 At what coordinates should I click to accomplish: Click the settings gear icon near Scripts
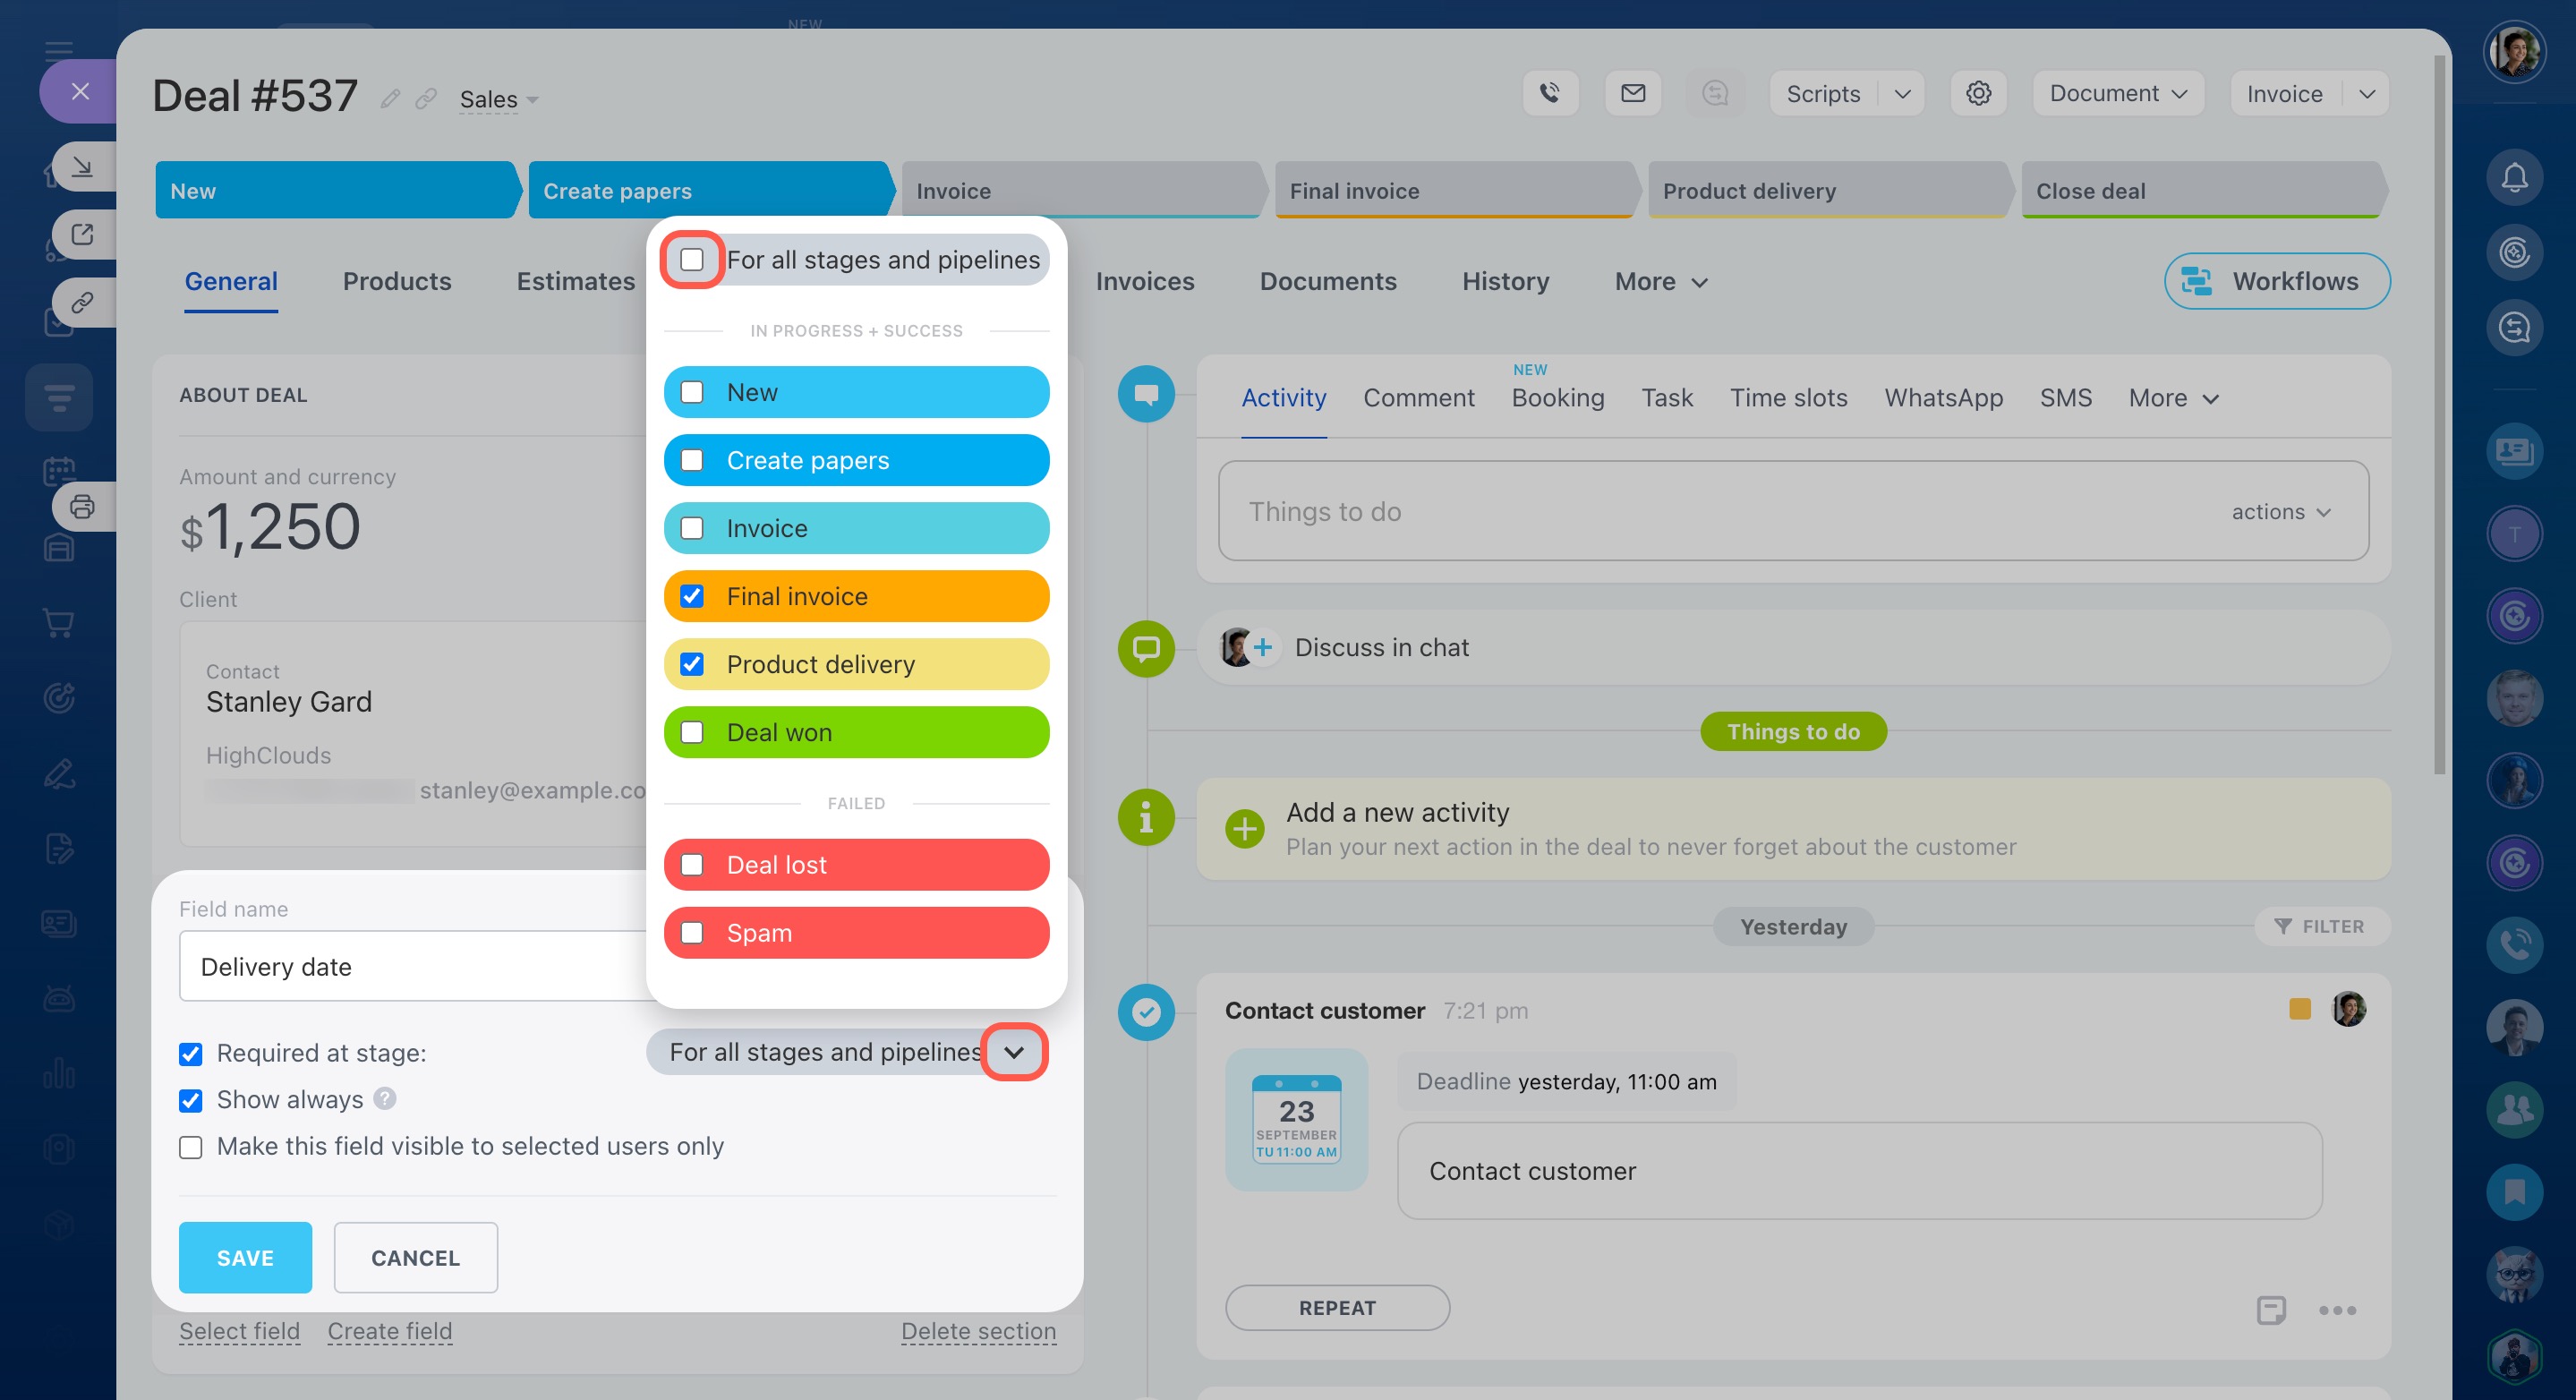1977,93
